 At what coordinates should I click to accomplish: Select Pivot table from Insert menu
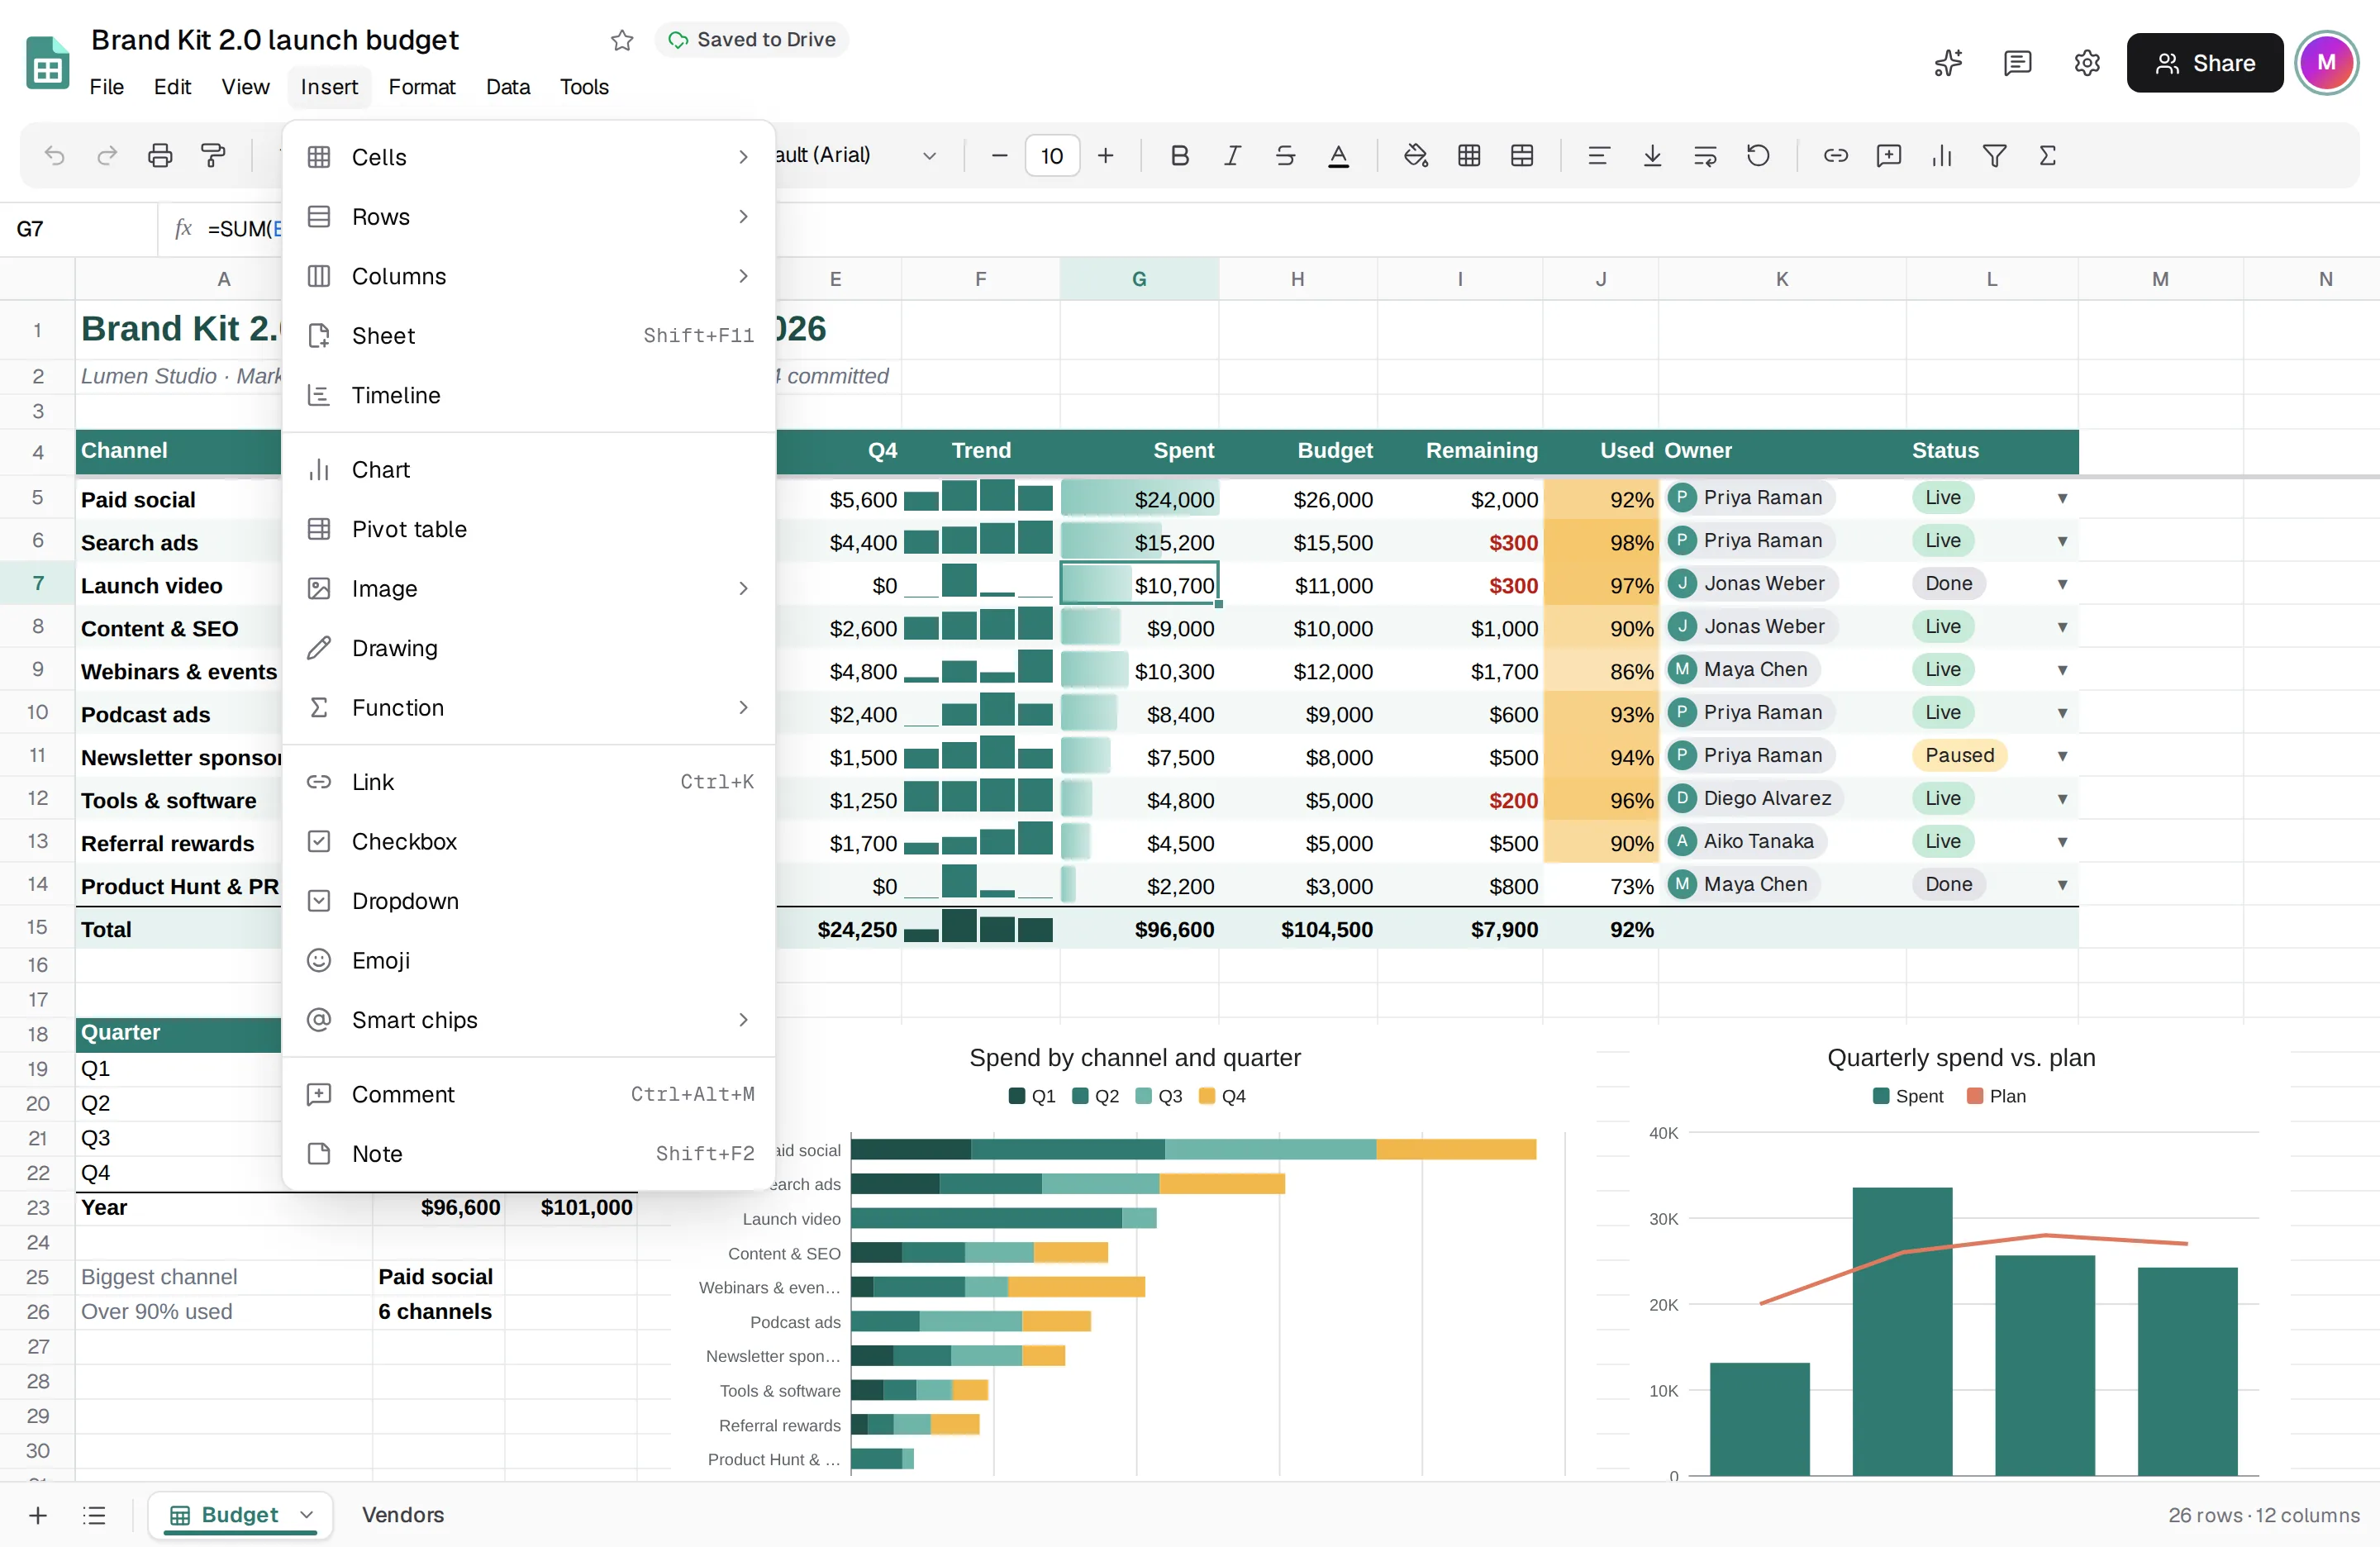point(529,529)
